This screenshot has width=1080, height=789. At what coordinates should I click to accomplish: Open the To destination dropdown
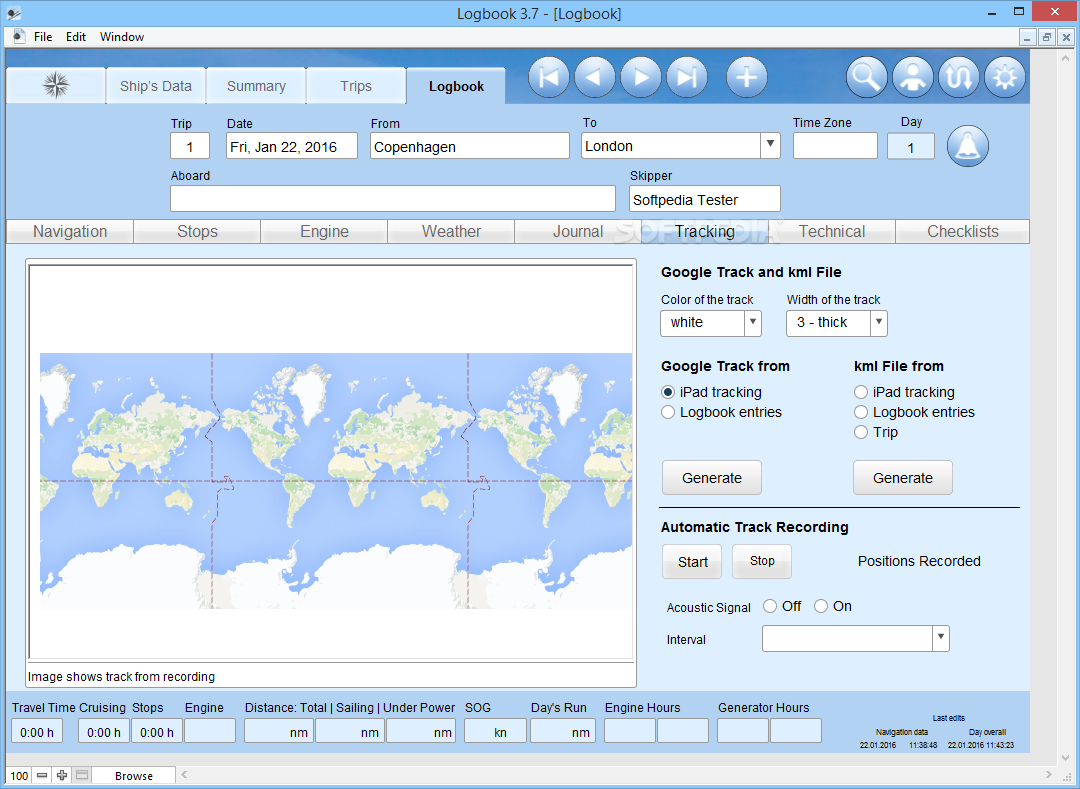click(x=770, y=145)
